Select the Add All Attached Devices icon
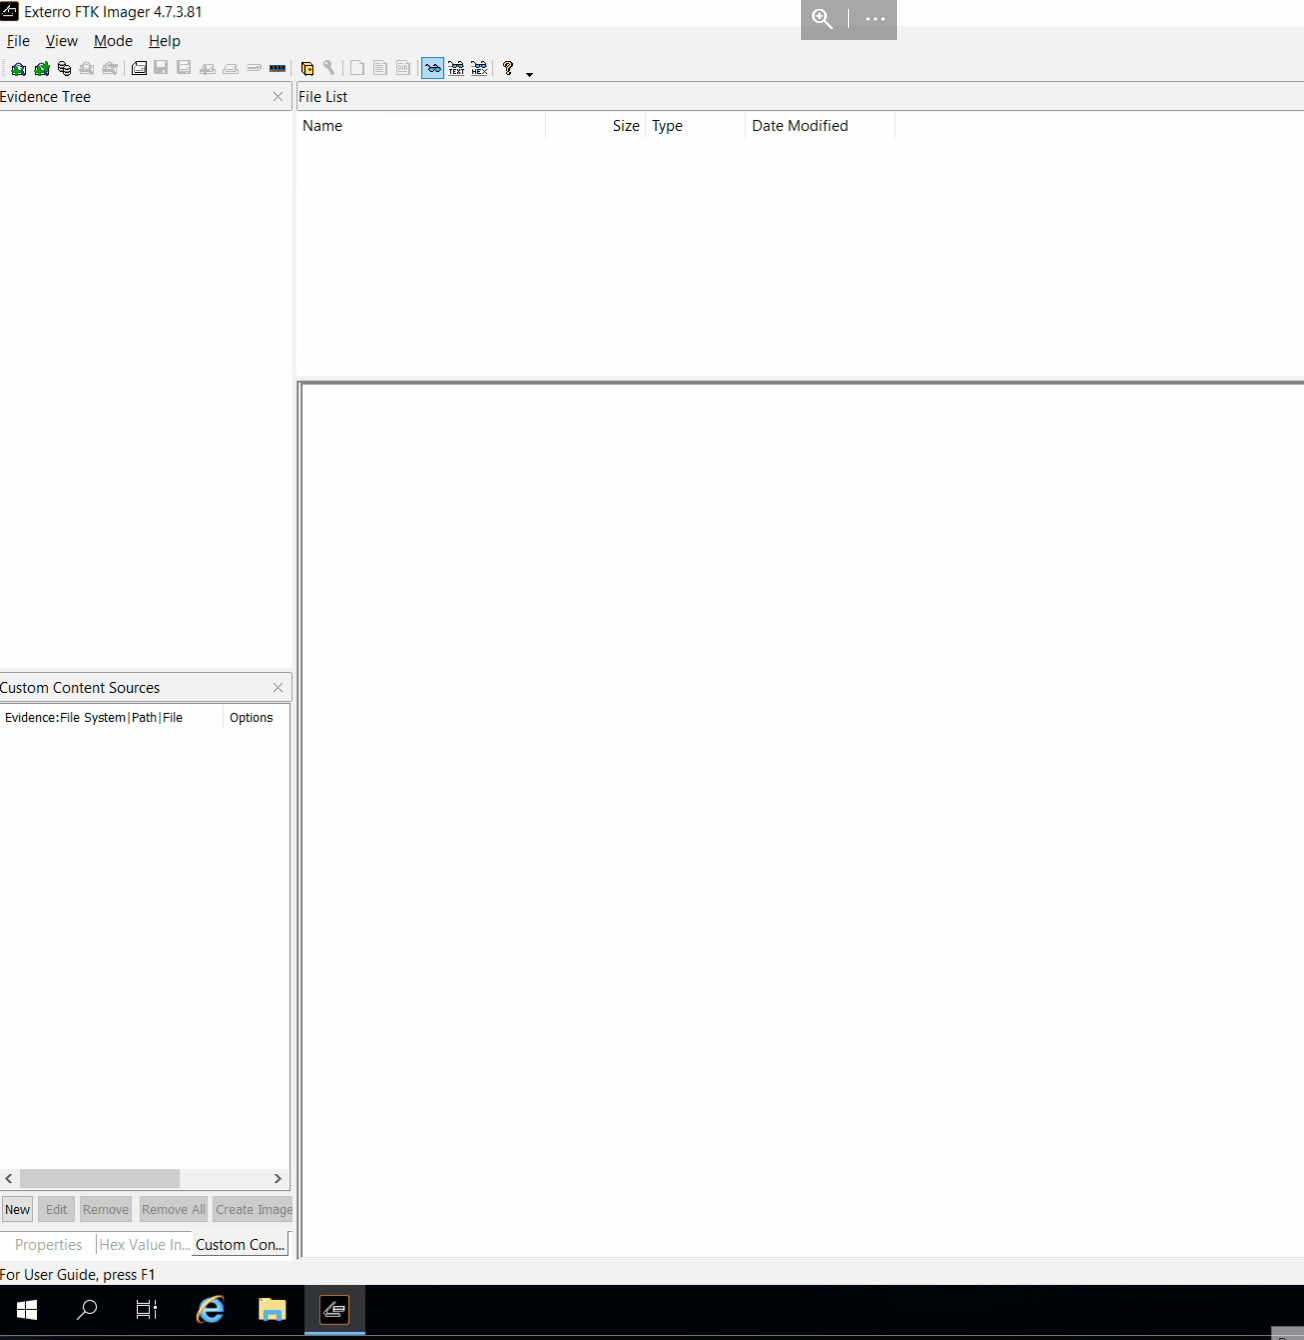The image size is (1304, 1340). 41,68
